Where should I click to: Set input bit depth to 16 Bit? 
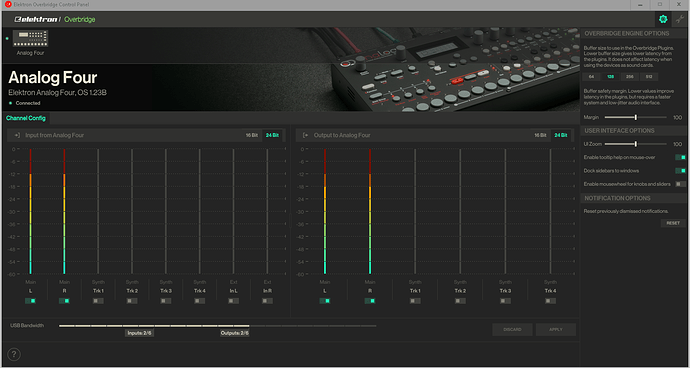pos(252,135)
